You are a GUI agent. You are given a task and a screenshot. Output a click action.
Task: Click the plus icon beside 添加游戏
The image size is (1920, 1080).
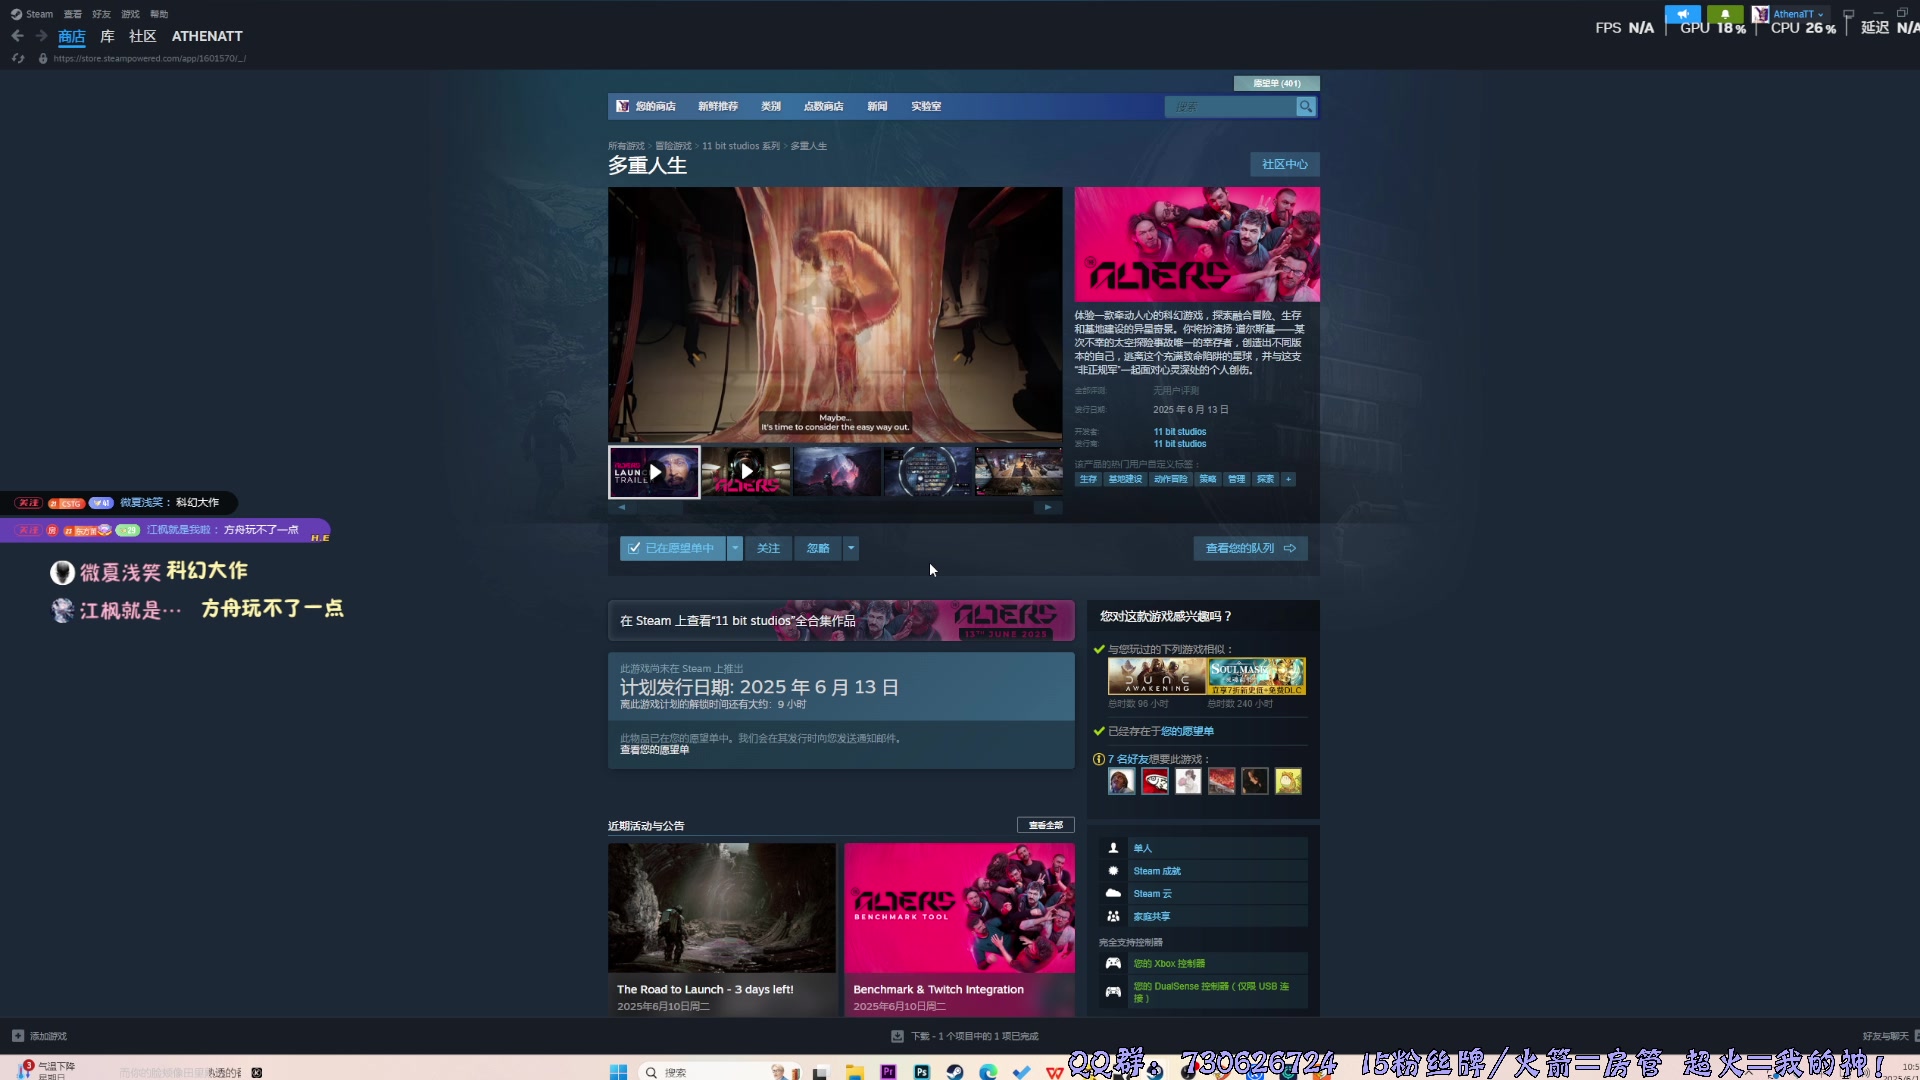(18, 1036)
